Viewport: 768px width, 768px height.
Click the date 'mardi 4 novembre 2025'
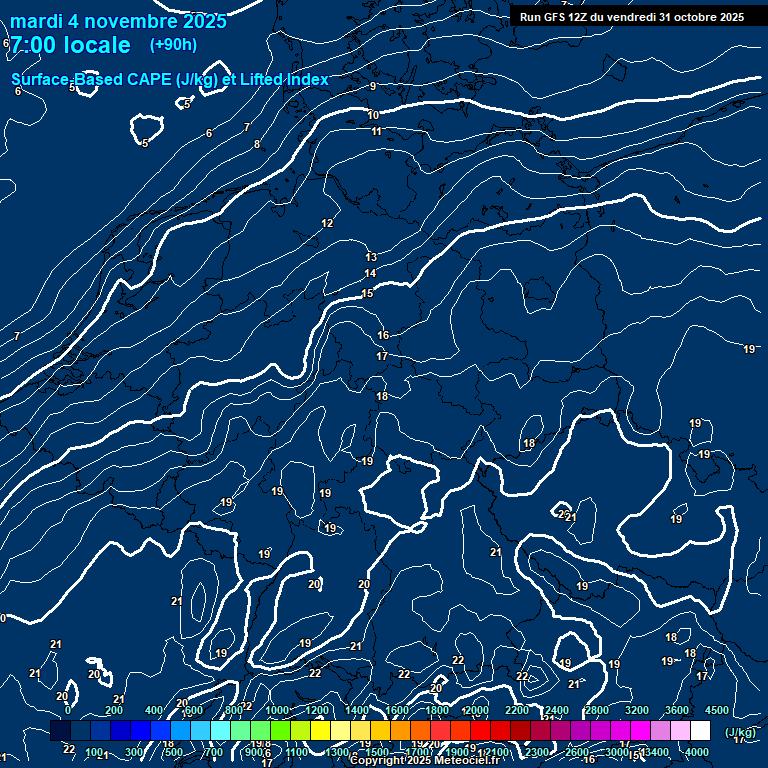[118, 21]
